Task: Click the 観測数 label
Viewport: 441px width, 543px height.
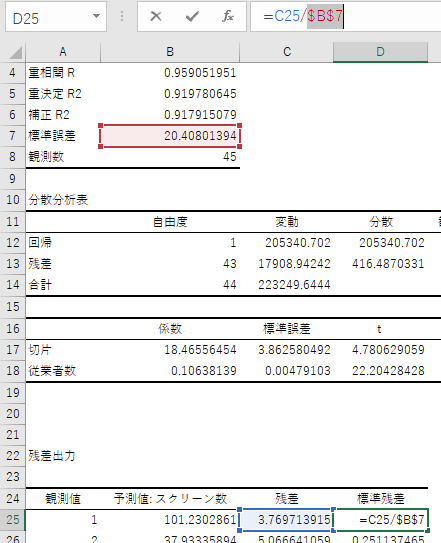Action: click(46, 157)
